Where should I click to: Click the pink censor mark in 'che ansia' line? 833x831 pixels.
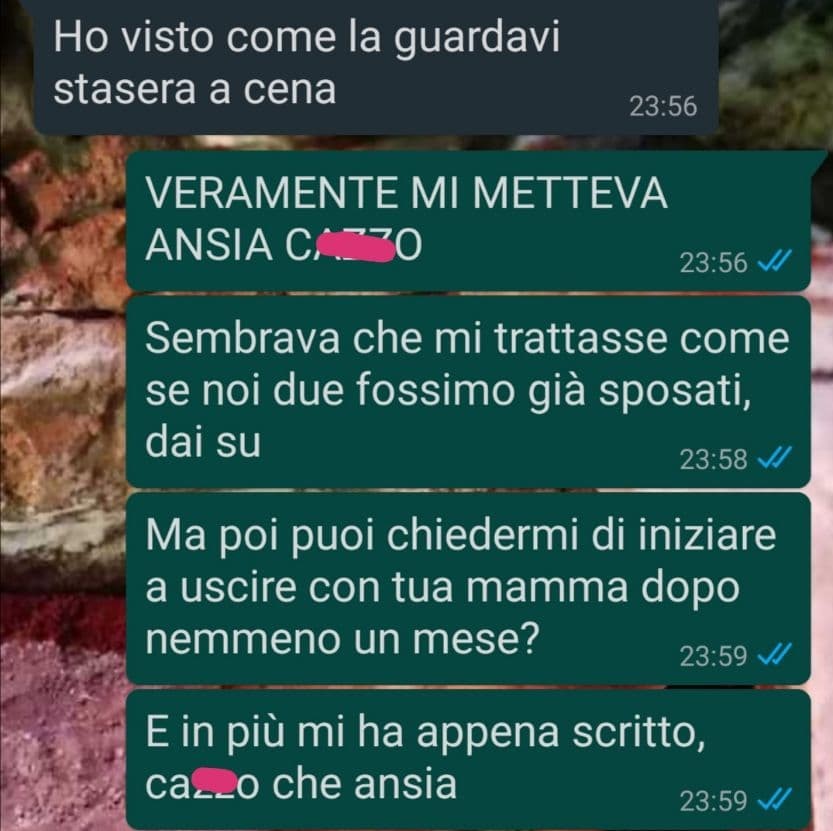[x=214, y=781]
